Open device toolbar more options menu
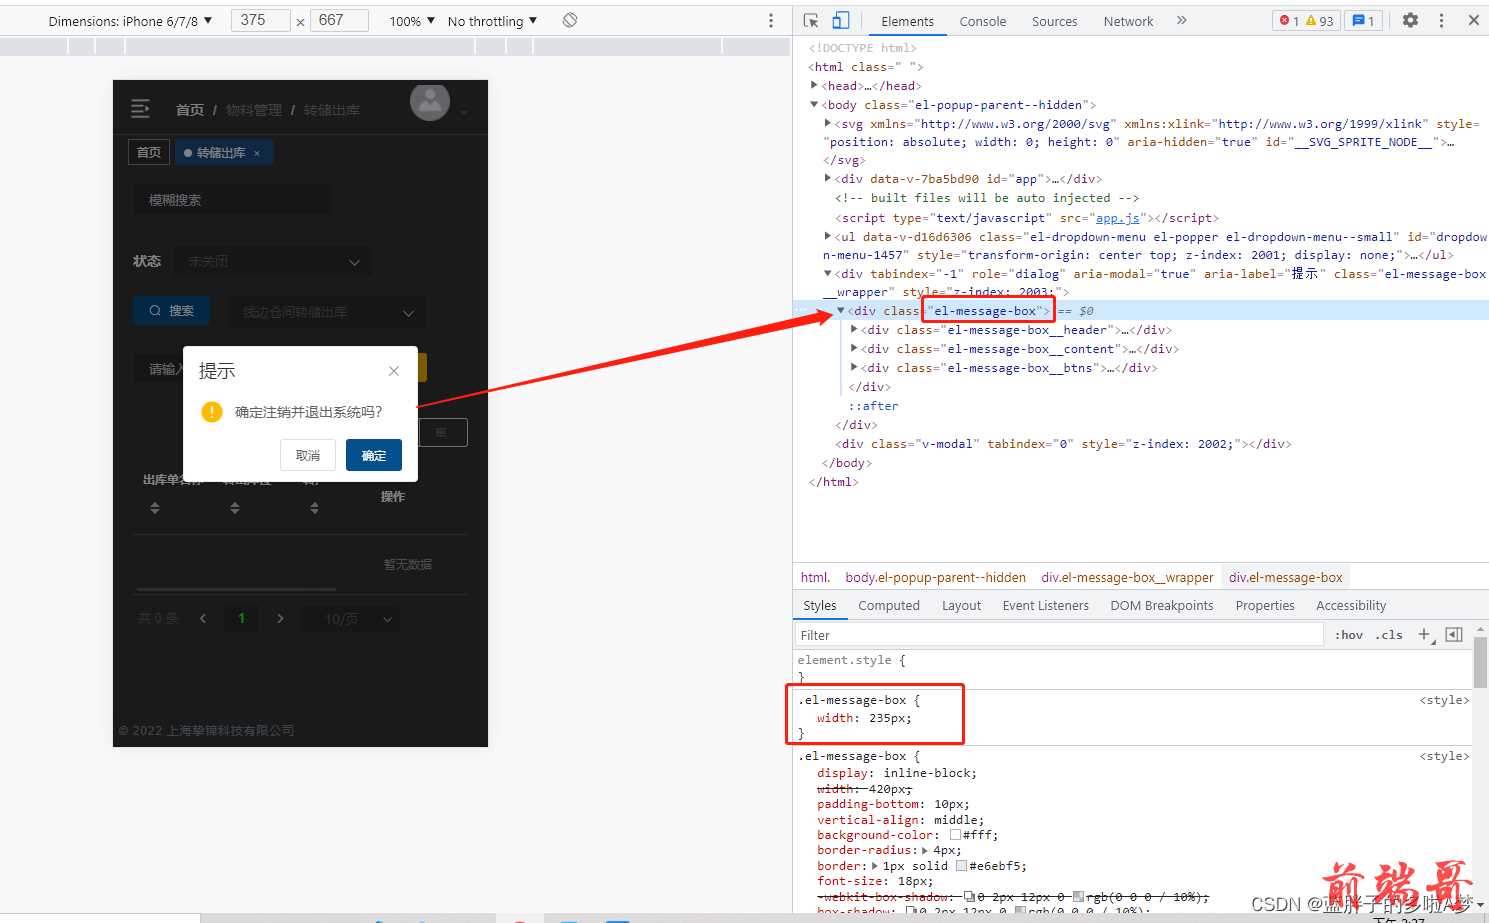This screenshot has height=923, width=1489. pos(770,20)
